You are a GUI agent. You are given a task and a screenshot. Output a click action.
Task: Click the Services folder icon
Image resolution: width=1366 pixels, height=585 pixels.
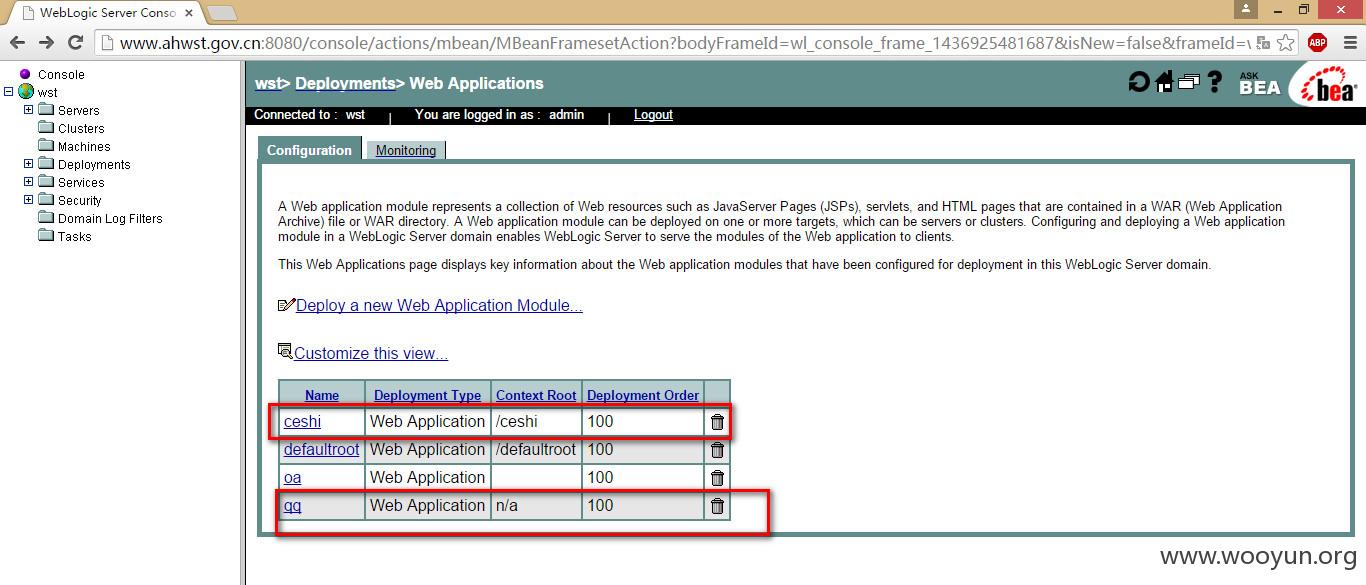pos(46,182)
